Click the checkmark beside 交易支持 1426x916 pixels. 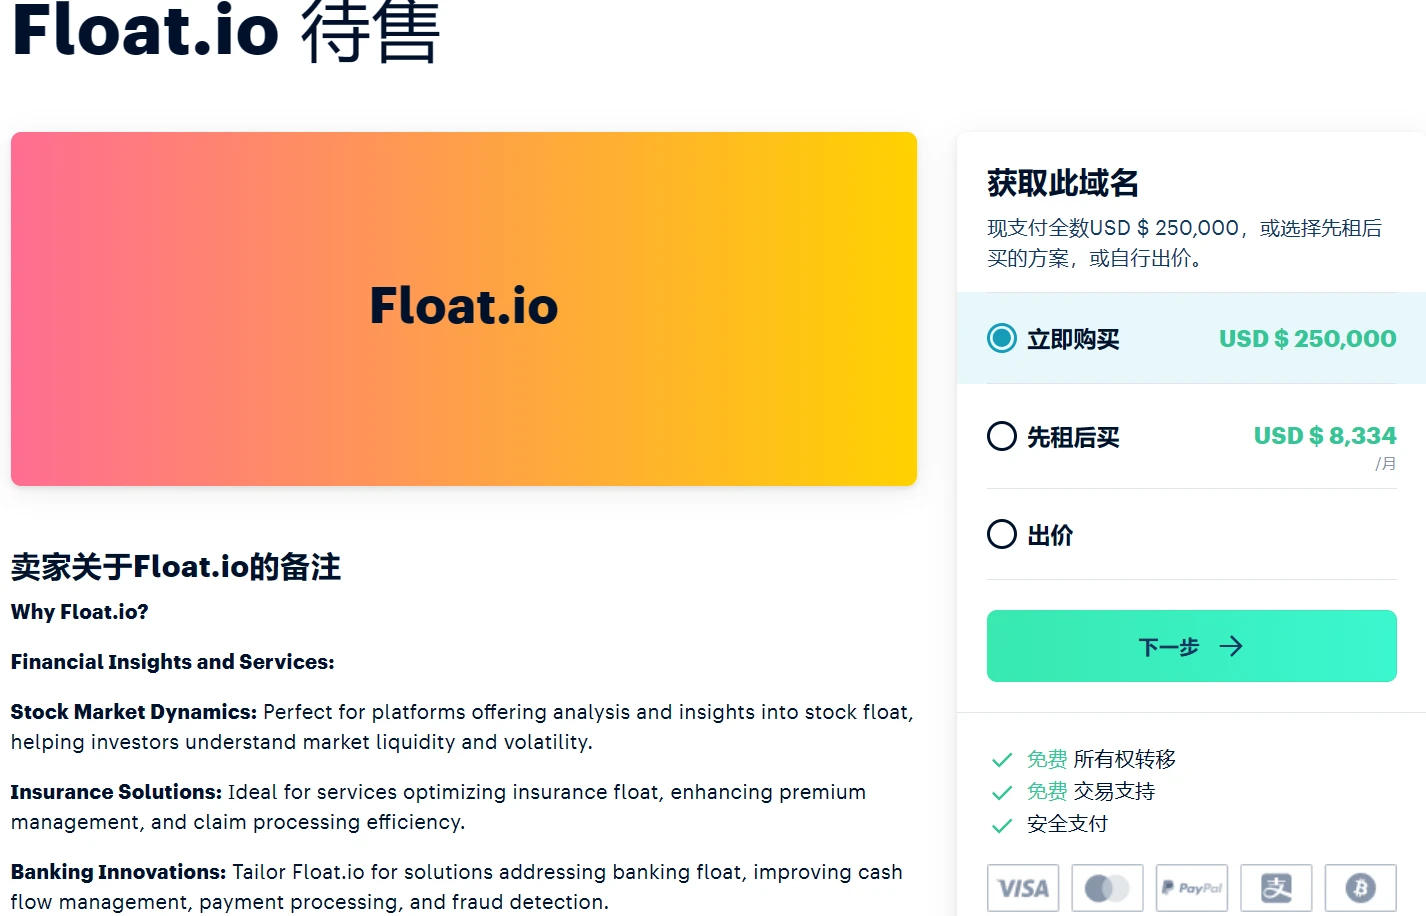tap(1001, 793)
